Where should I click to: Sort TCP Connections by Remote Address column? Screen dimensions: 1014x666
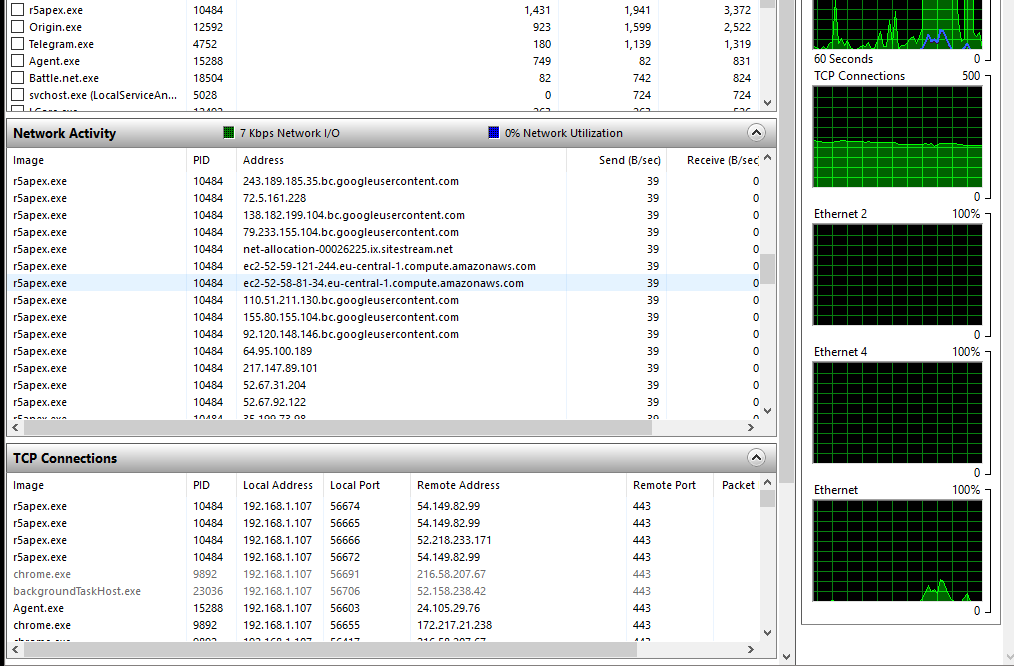[x=458, y=485]
